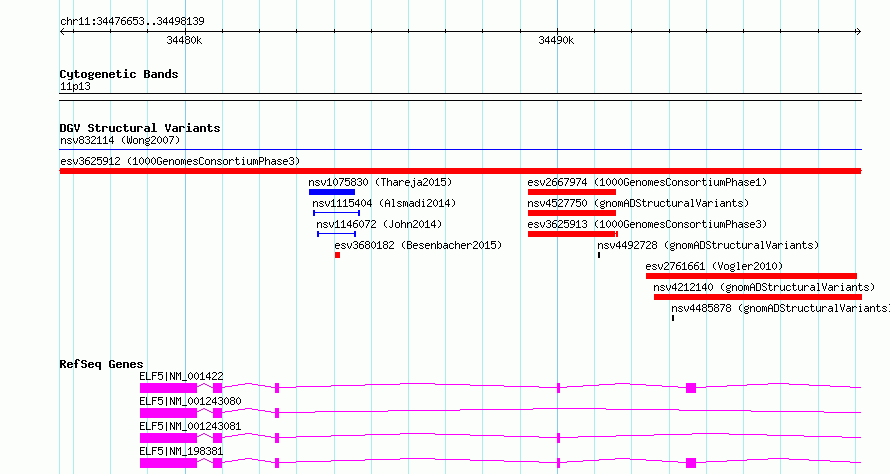
Task: Click the red nsv4527750 variant bar
Action: [572, 213]
